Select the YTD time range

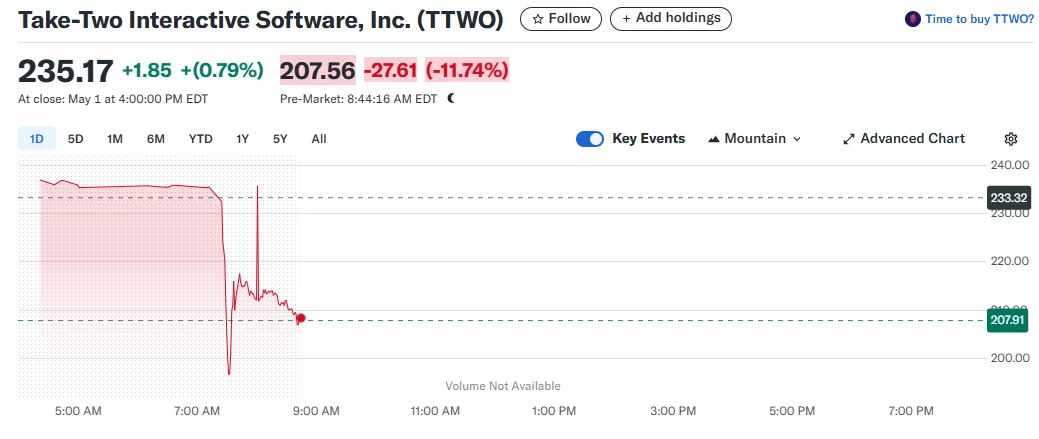coord(200,139)
